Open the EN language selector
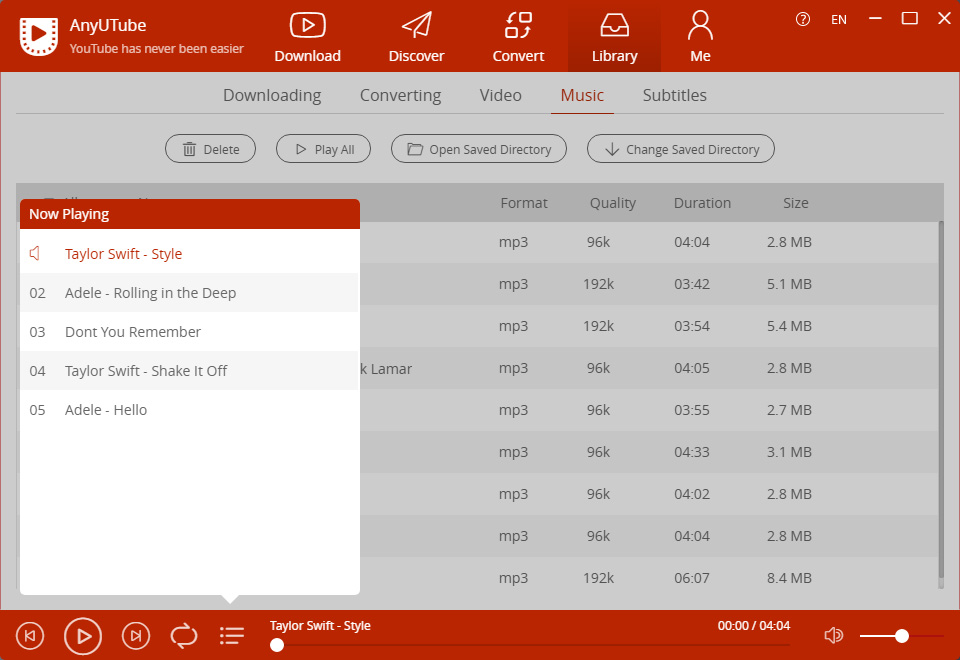Image resolution: width=960 pixels, height=660 pixels. click(838, 20)
